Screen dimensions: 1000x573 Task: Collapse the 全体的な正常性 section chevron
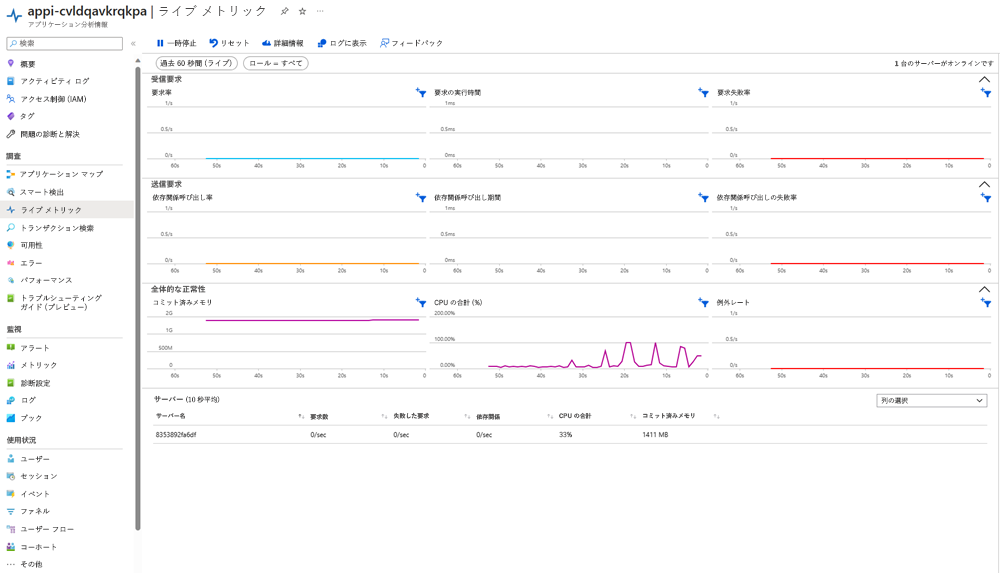point(984,290)
